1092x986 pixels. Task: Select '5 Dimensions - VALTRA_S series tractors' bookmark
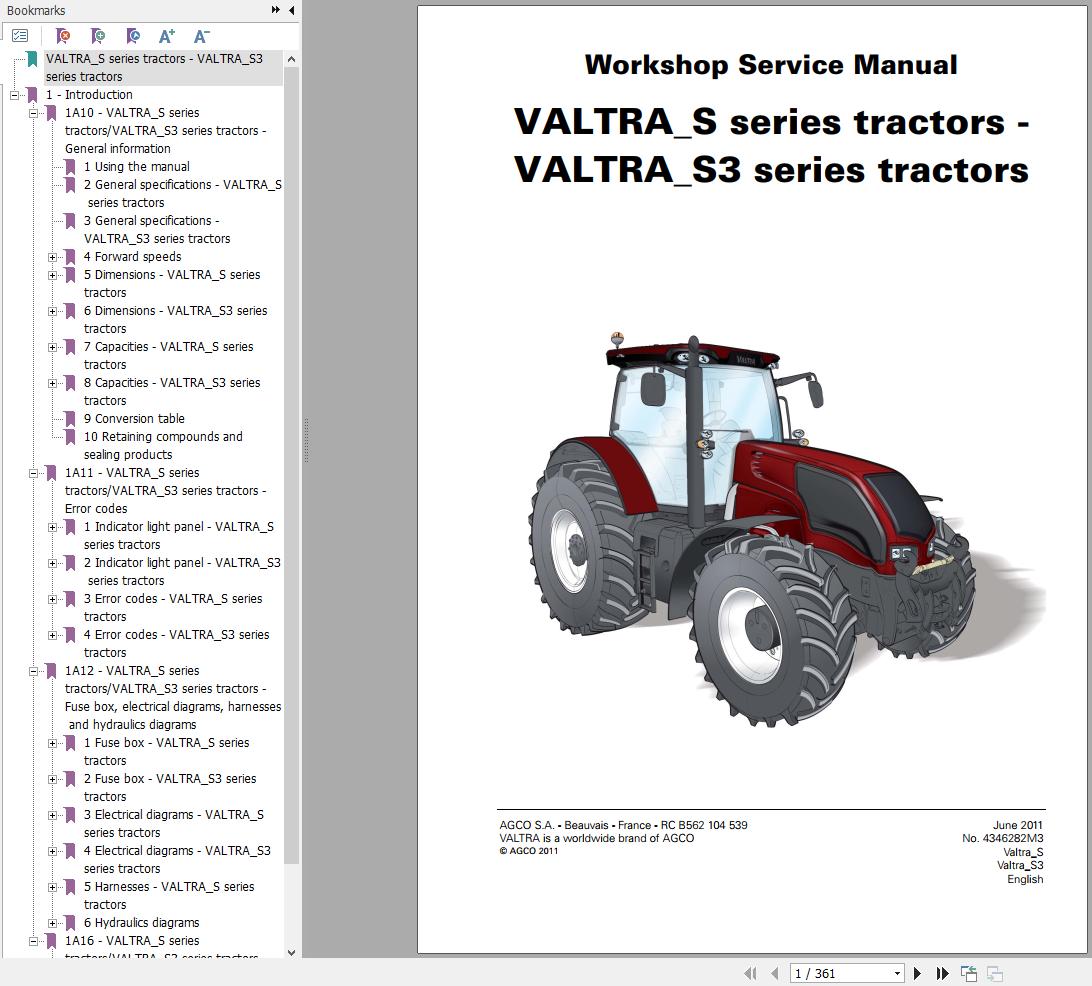click(x=172, y=283)
